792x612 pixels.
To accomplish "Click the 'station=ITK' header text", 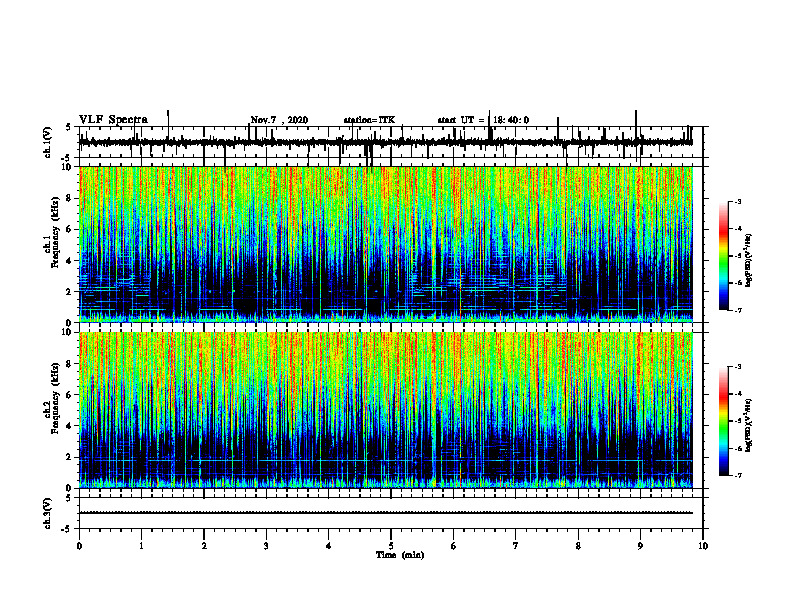I will (x=369, y=120).
